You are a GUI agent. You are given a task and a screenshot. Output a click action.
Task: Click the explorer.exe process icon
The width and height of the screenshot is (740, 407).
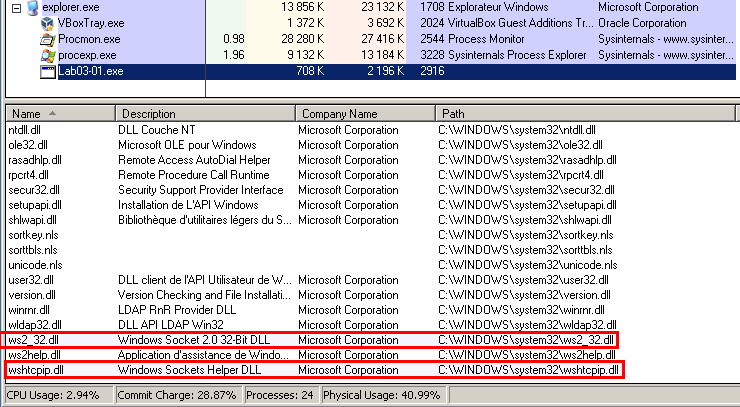(x=33, y=7)
